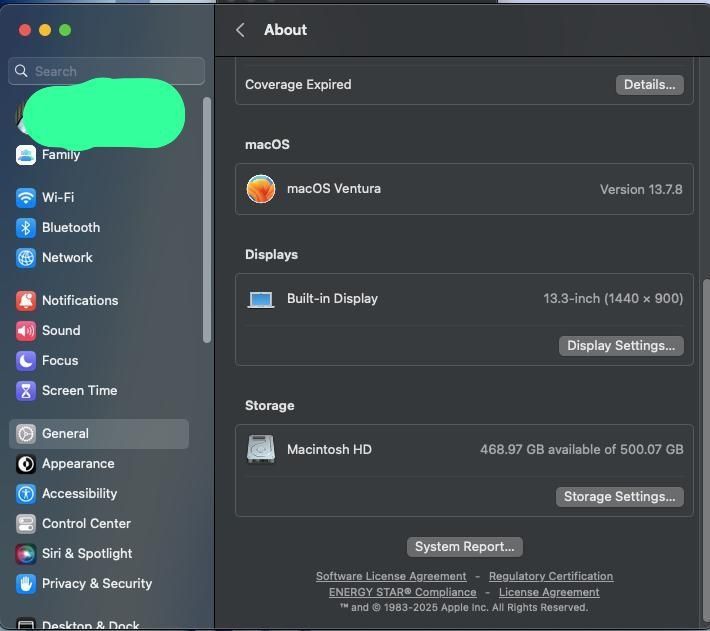Viewport: 710px width, 631px height.
Task: Click the yellow minimize window button
Action: tap(45, 30)
